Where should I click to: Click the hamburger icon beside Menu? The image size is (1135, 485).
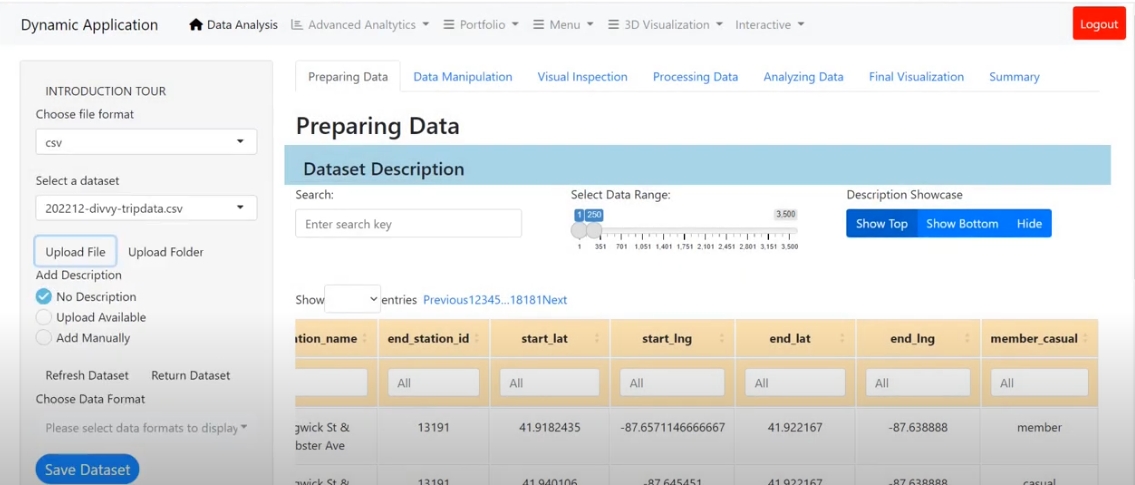(539, 25)
